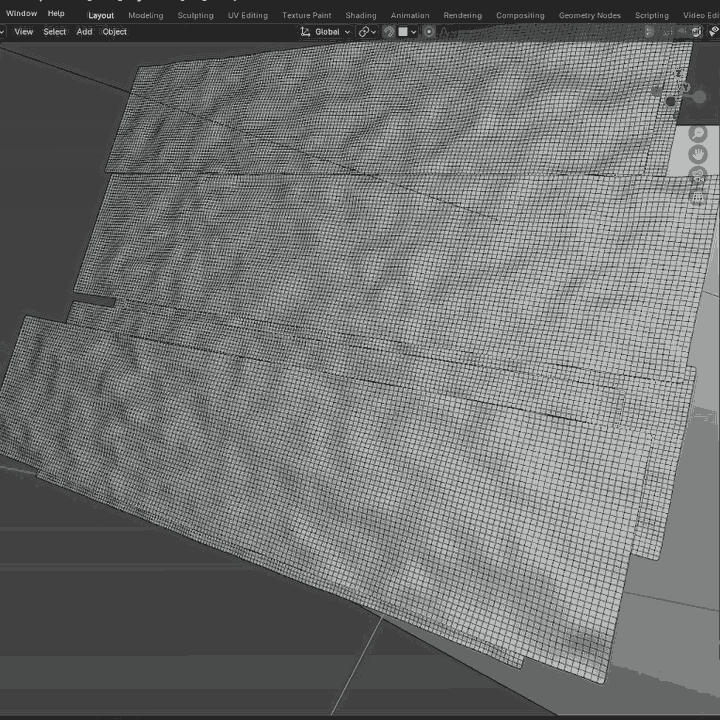Toggle the camera view icon
Image resolution: width=720 pixels, height=720 pixels.
tap(700, 176)
